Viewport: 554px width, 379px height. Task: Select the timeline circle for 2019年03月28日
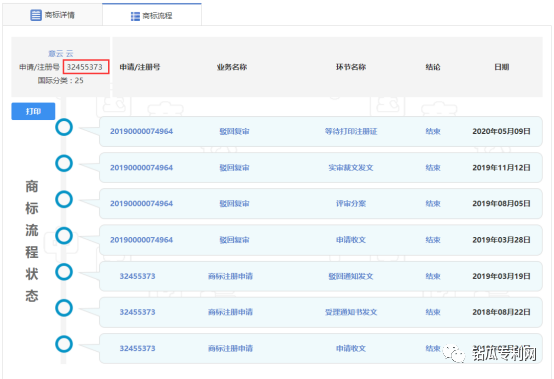tap(64, 236)
